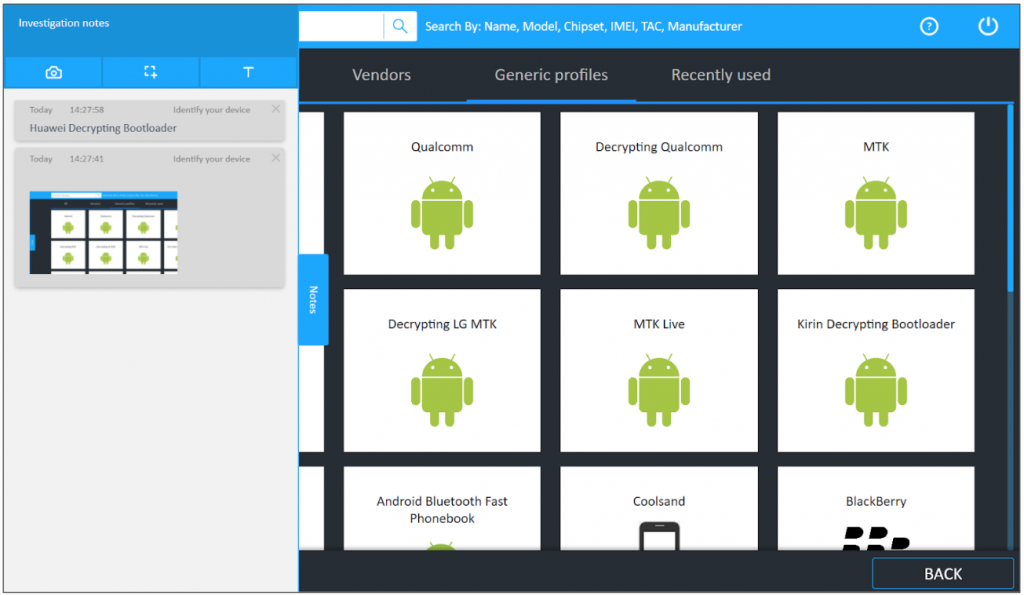The height and width of the screenshot is (596, 1024).
Task: Click the BACK button
Action: tap(942, 574)
